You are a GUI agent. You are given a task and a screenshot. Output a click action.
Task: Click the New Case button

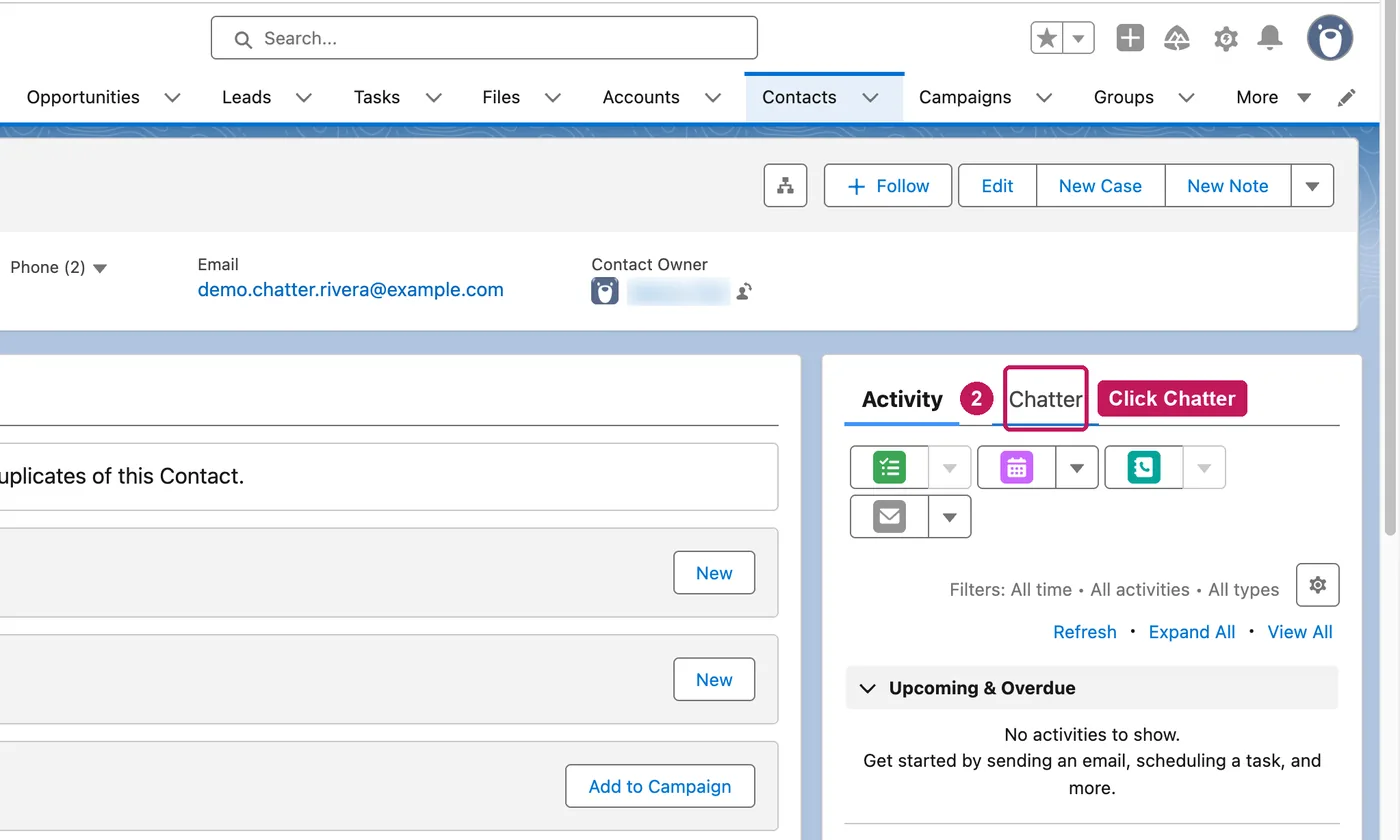tap(1100, 186)
